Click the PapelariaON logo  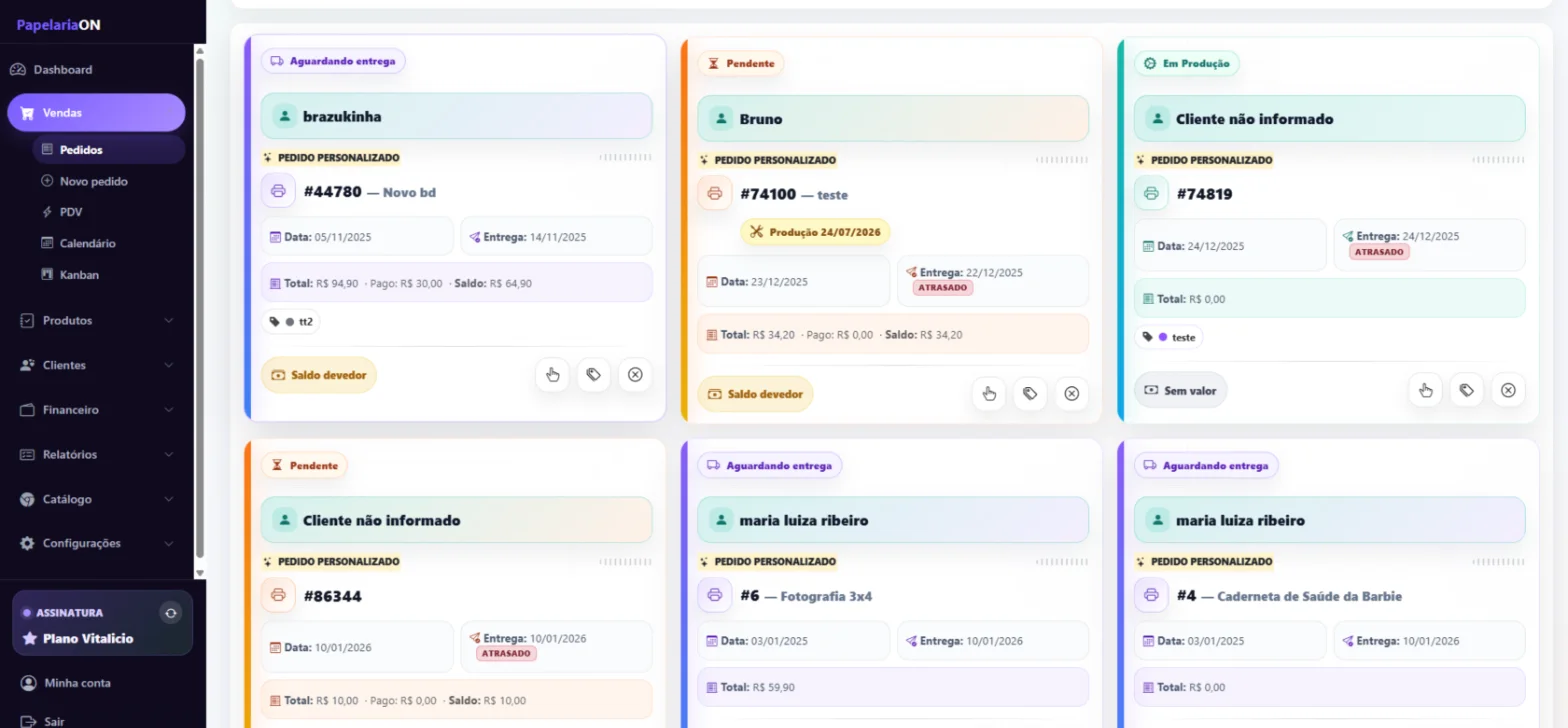pyautogui.click(x=58, y=25)
